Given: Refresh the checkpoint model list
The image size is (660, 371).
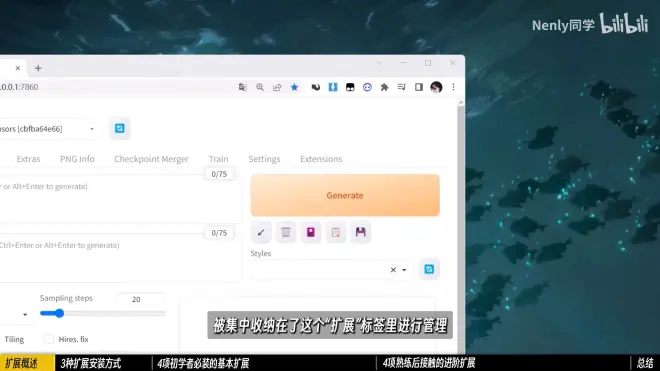Looking at the screenshot, I should click(x=120, y=128).
